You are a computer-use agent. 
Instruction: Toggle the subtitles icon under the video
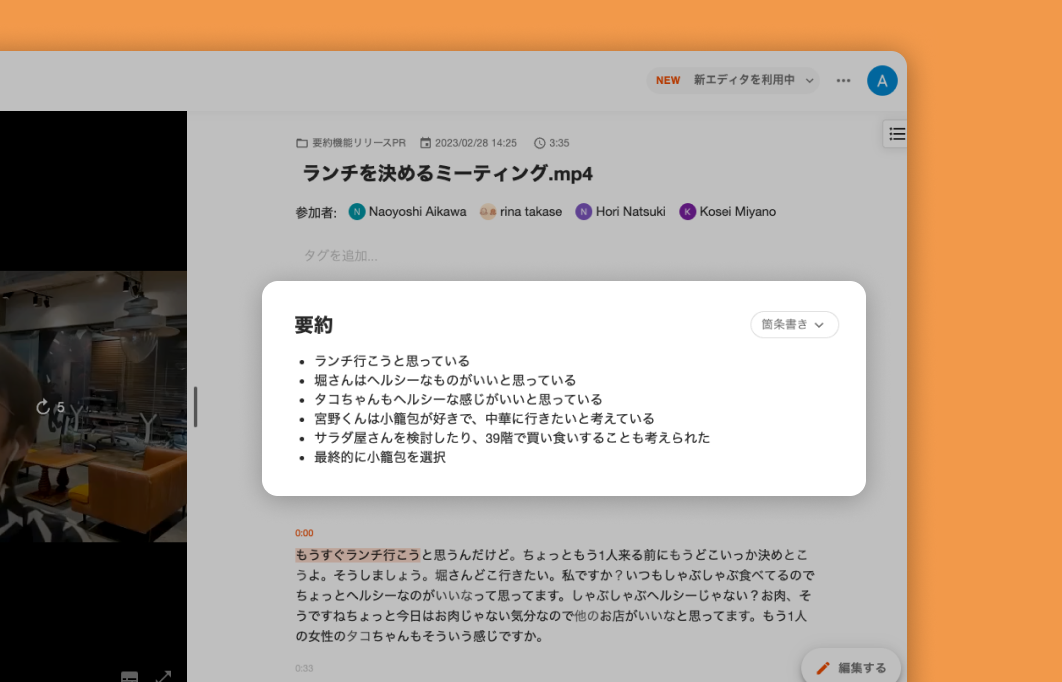click(x=130, y=677)
